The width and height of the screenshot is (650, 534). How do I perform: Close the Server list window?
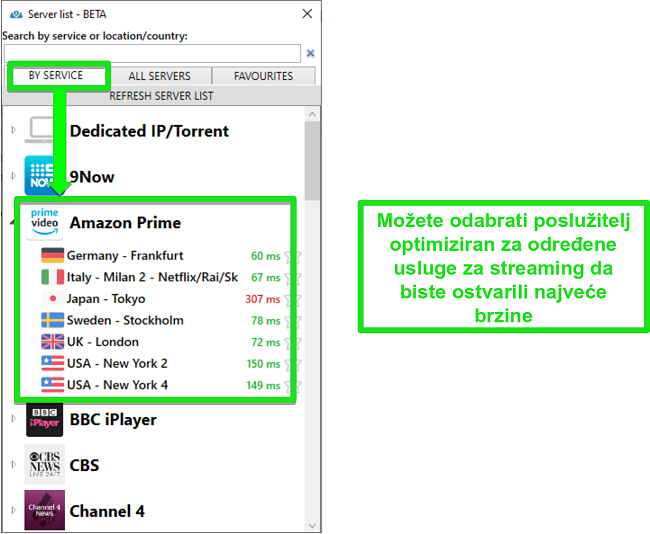307,14
